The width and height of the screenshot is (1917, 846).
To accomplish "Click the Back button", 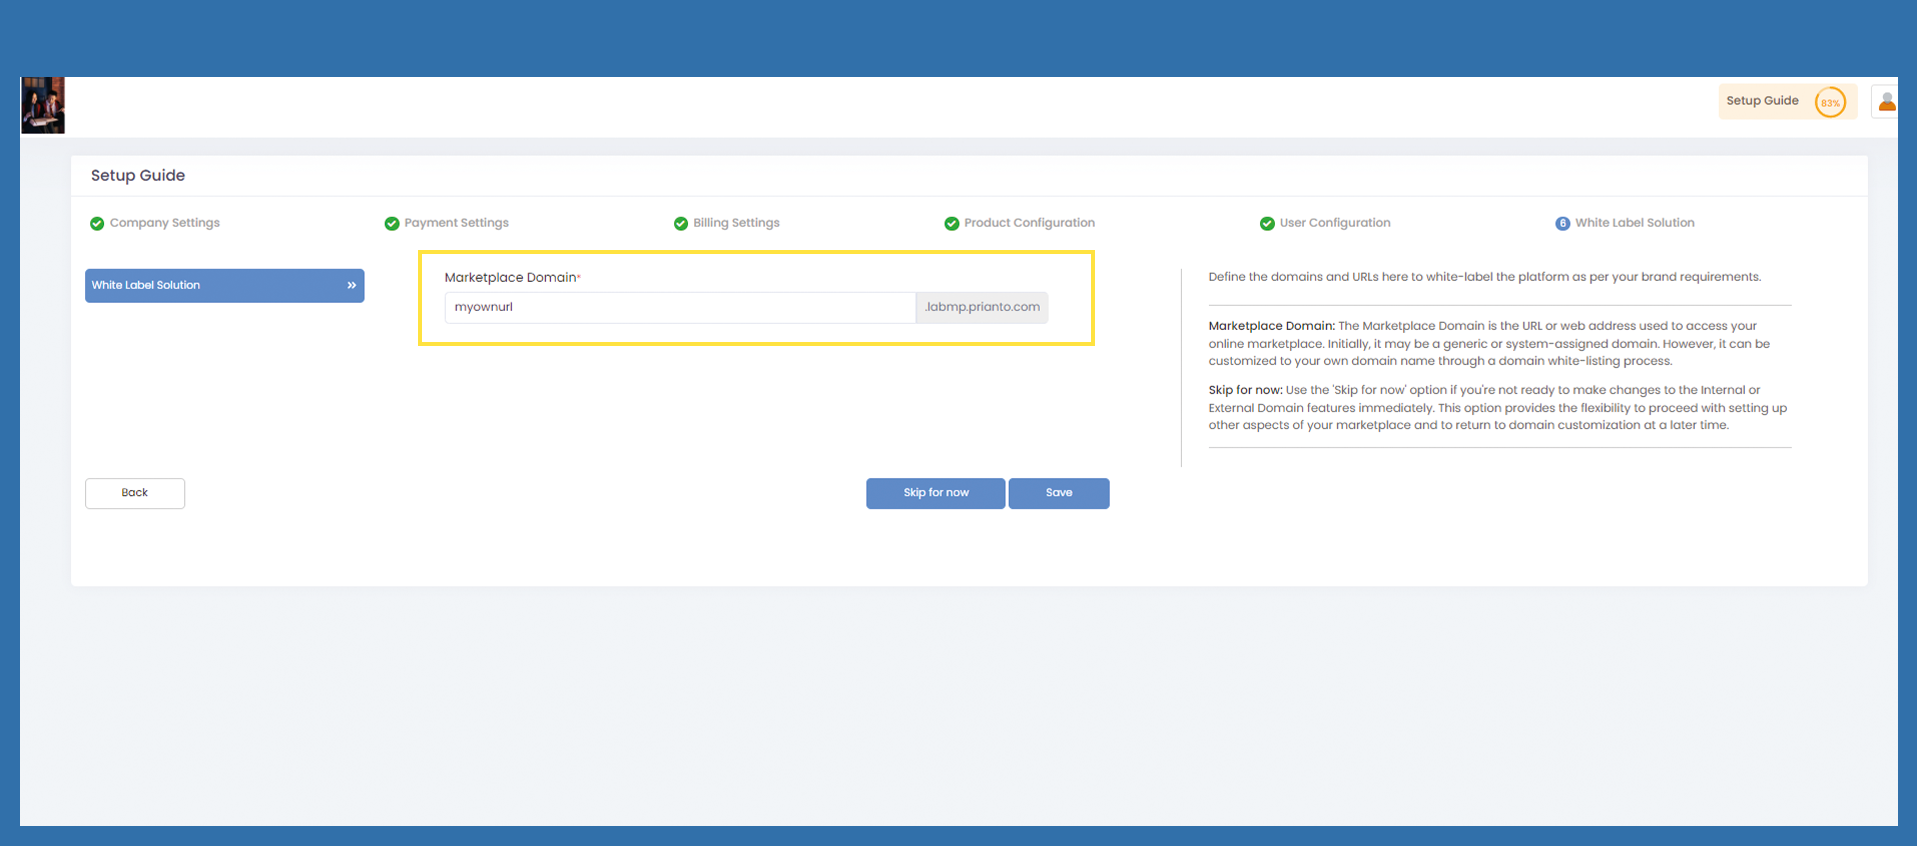I will coord(135,493).
